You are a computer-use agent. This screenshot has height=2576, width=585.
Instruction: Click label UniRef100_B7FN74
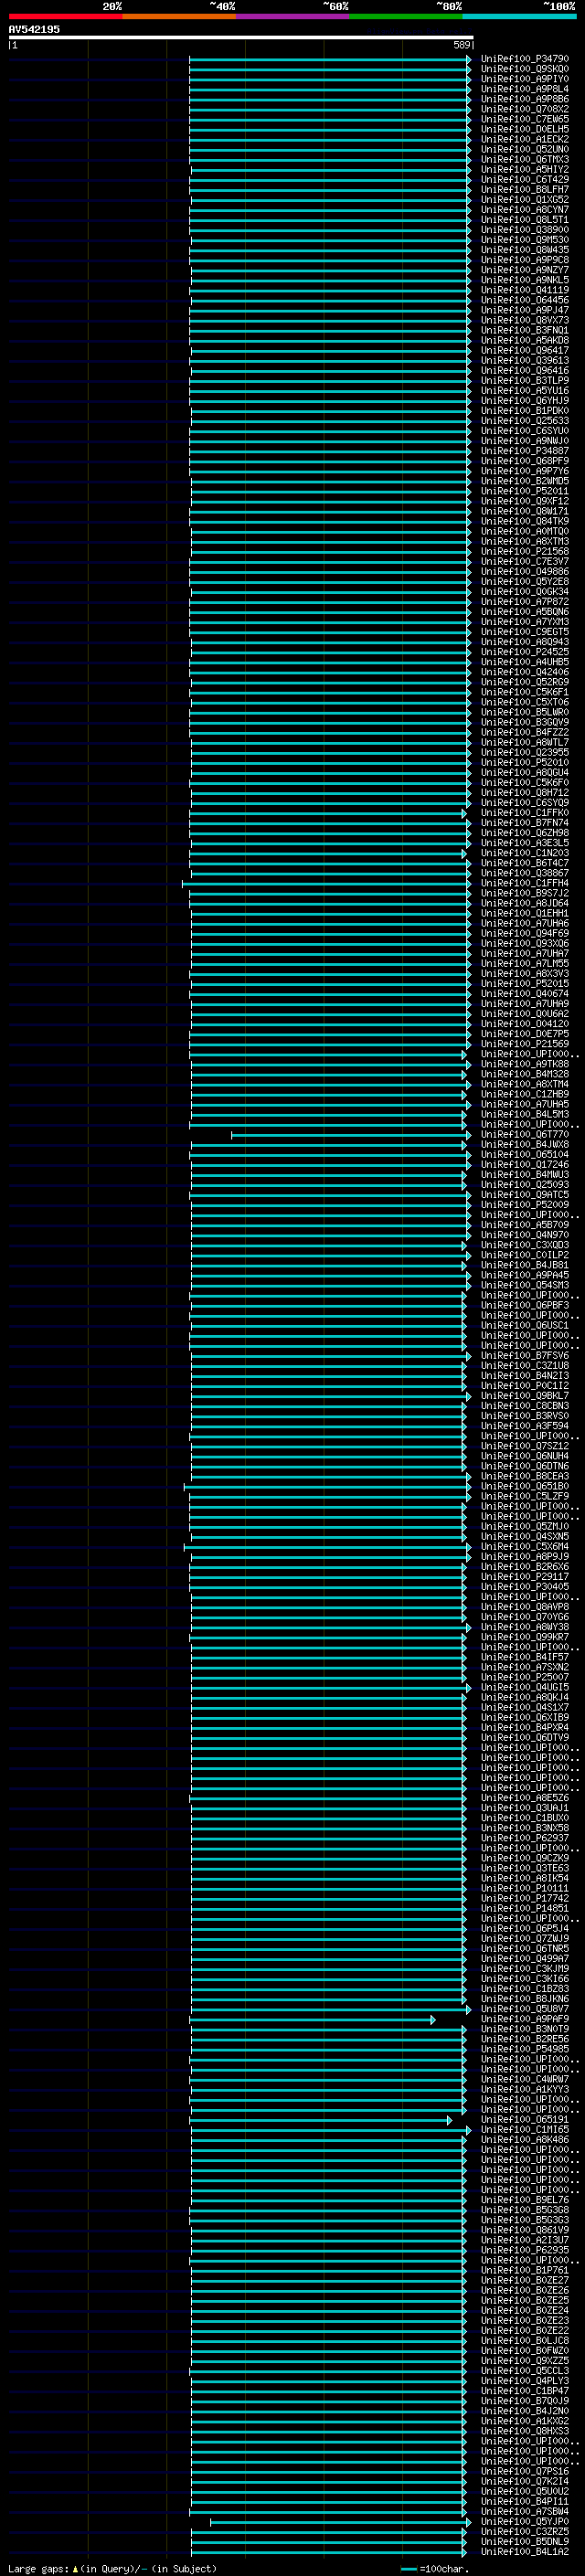point(524,823)
